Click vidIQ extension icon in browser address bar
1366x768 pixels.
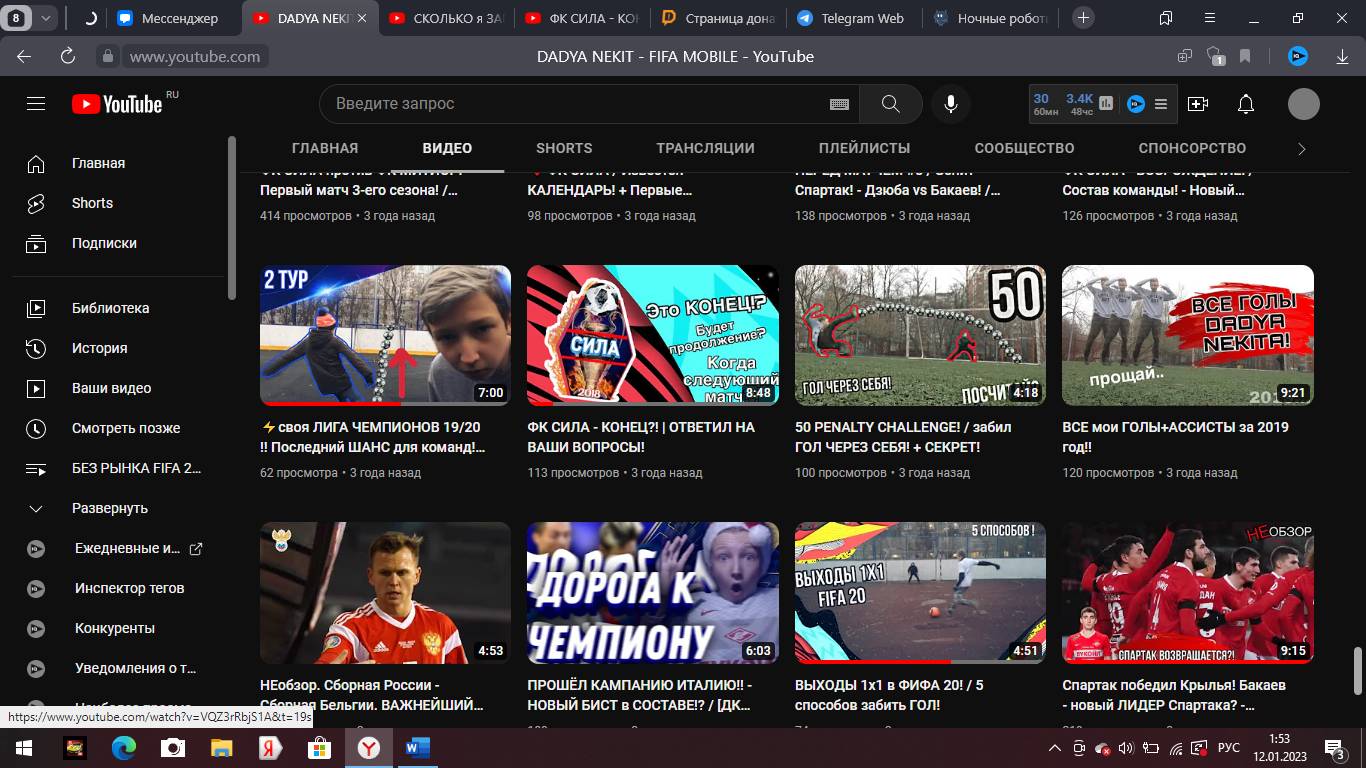(1298, 57)
